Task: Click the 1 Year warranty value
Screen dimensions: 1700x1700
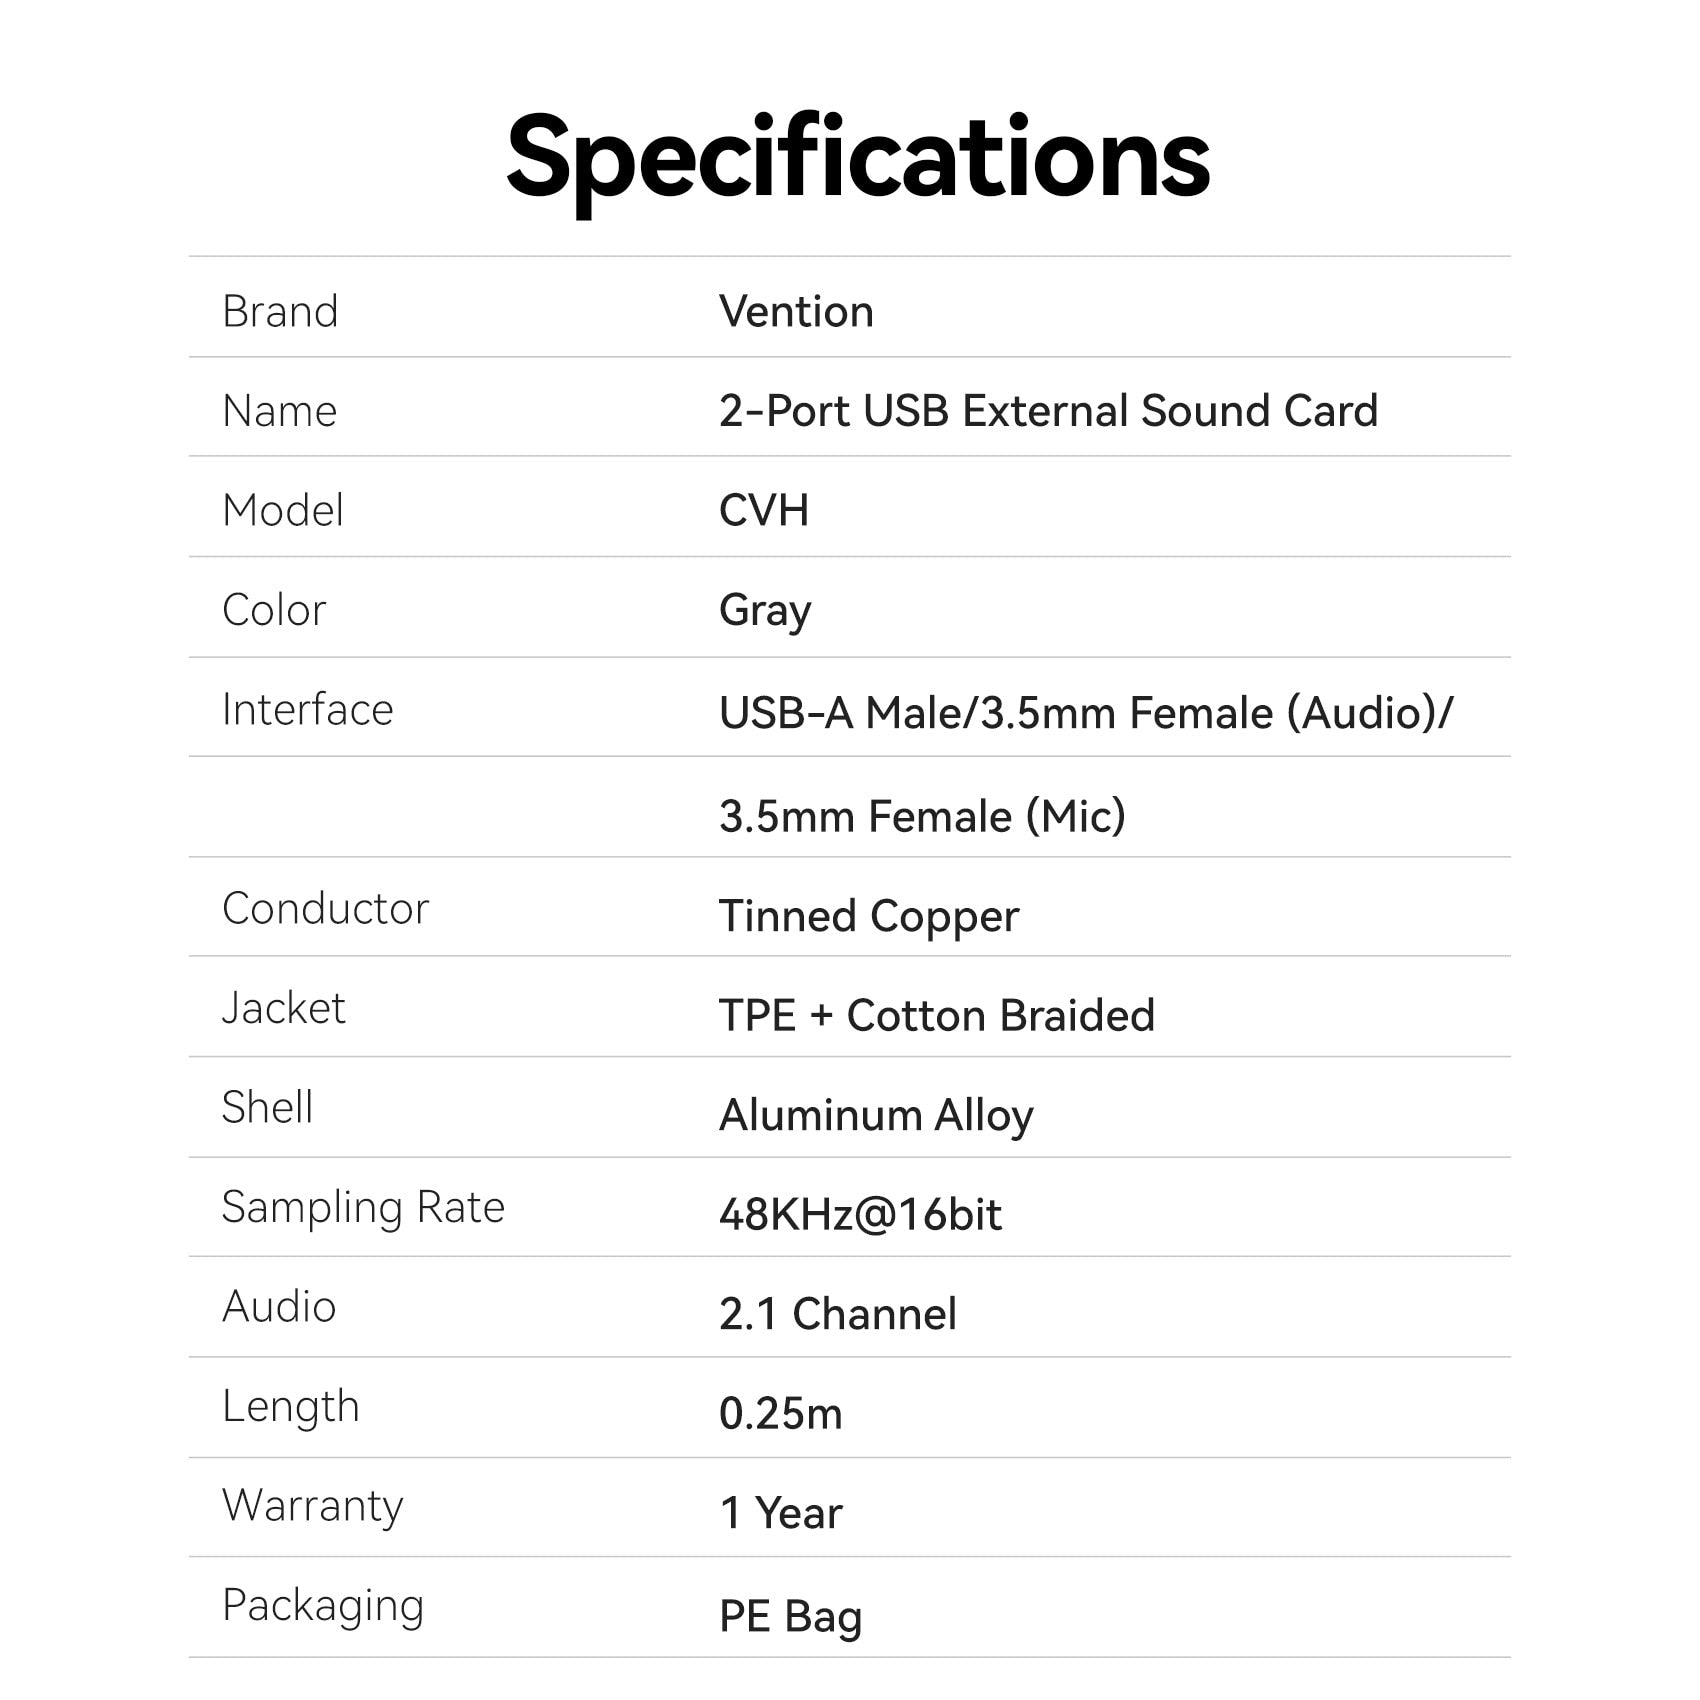Action: pos(781,1513)
